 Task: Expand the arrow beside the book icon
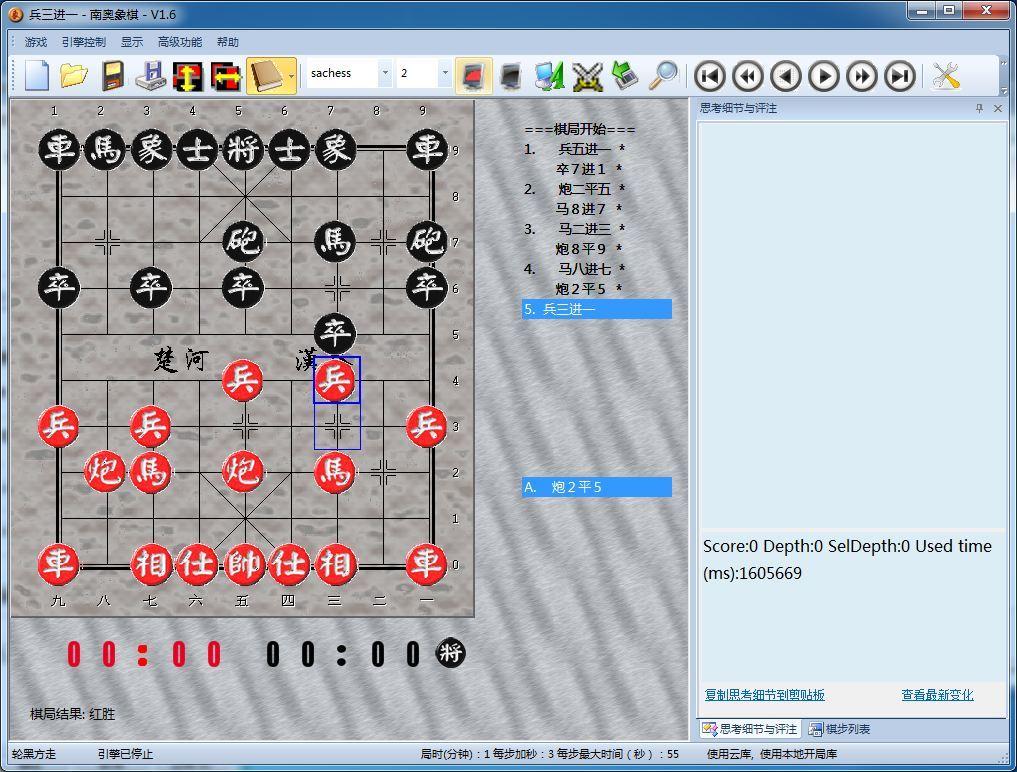click(291, 76)
